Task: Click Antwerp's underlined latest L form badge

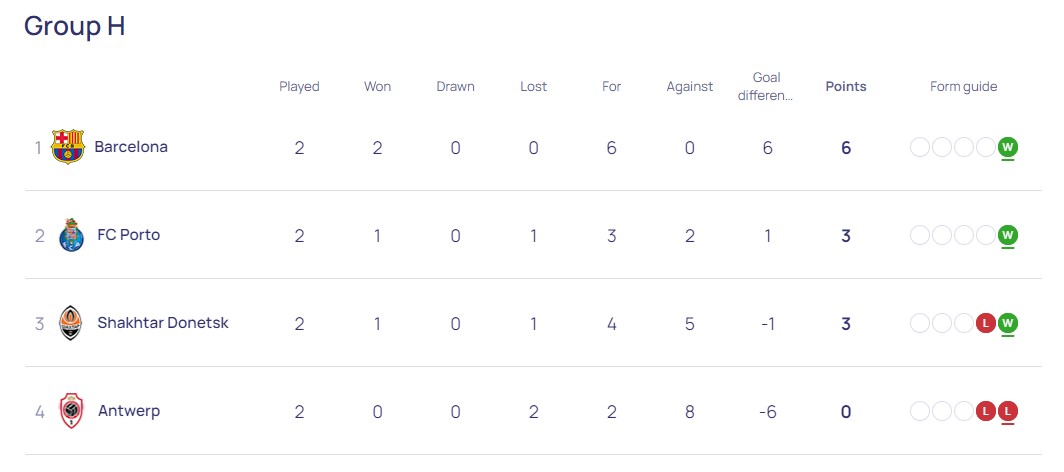Action: (1008, 411)
